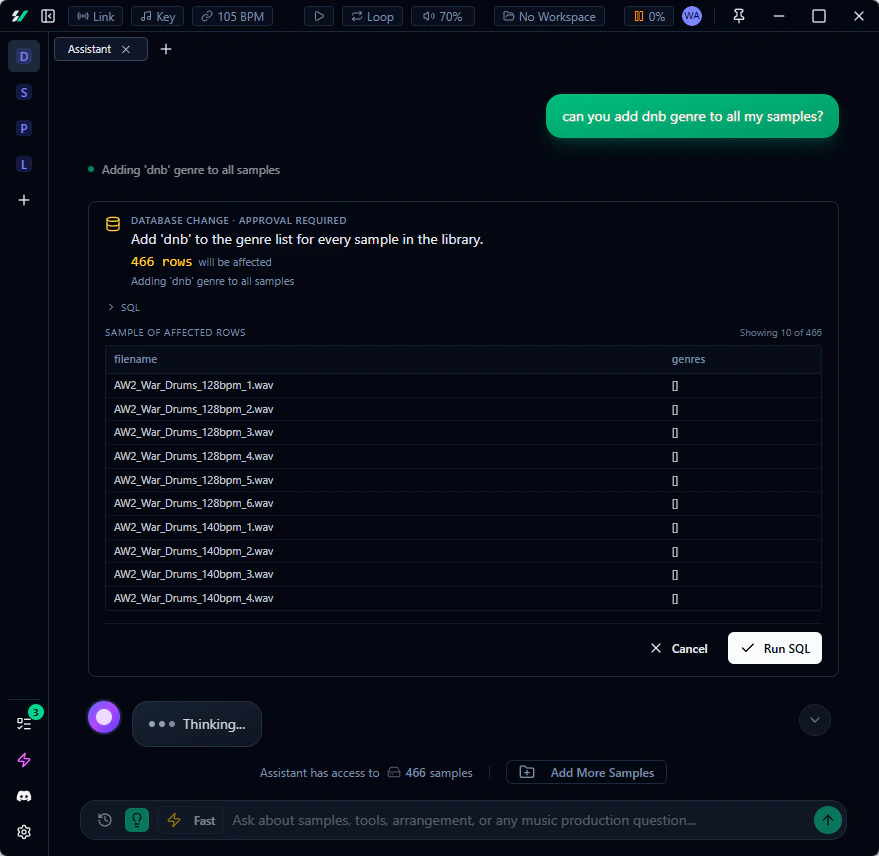Approve the change with Run SQL
The height and width of the screenshot is (856, 879).
click(774, 648)
